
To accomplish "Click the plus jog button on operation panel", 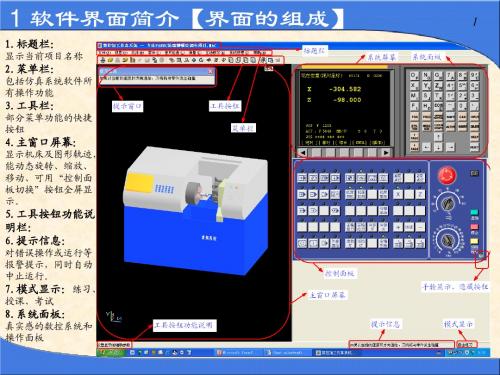I will (x=398, y=227).
